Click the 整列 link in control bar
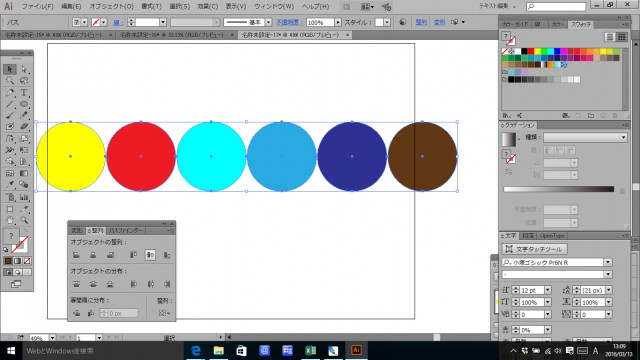The image size is (640, 360). click(x=421, y=22)
